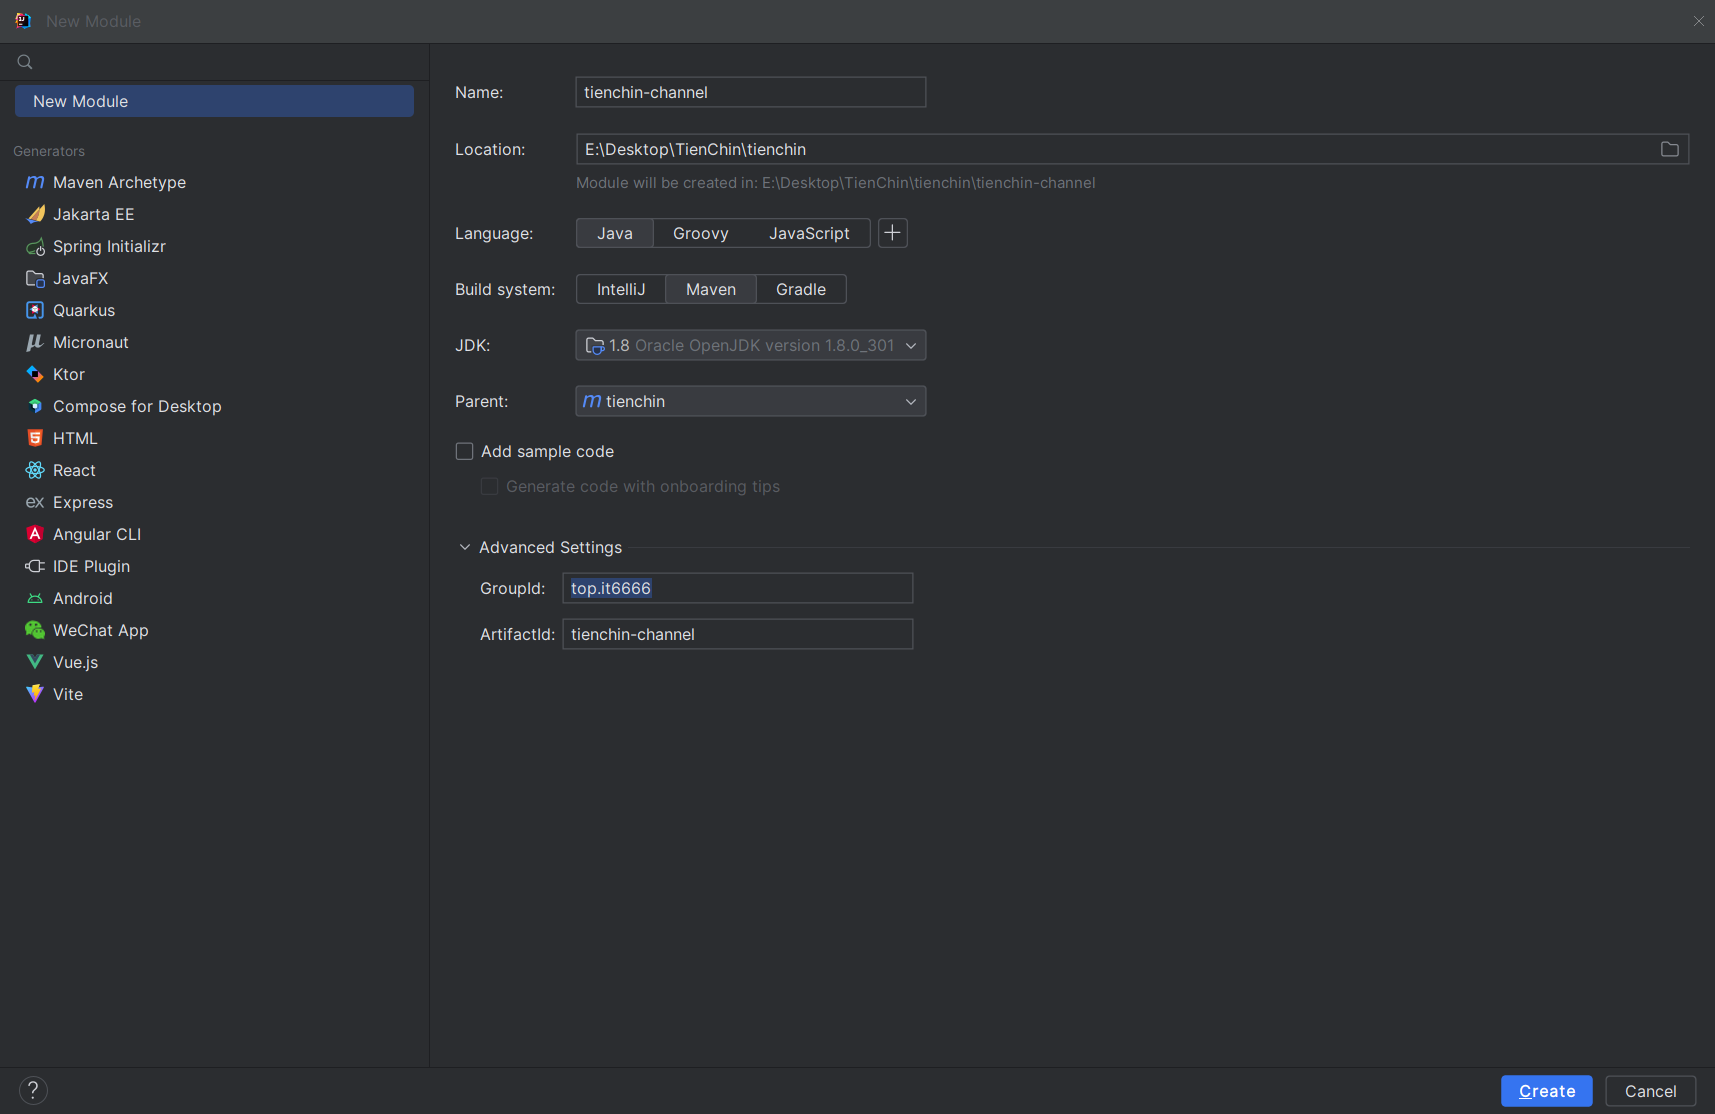Choose the Jakarta EE generator icon
Image resolution: width=1715 pixels, height=1114 pixels.
(35, 214)
